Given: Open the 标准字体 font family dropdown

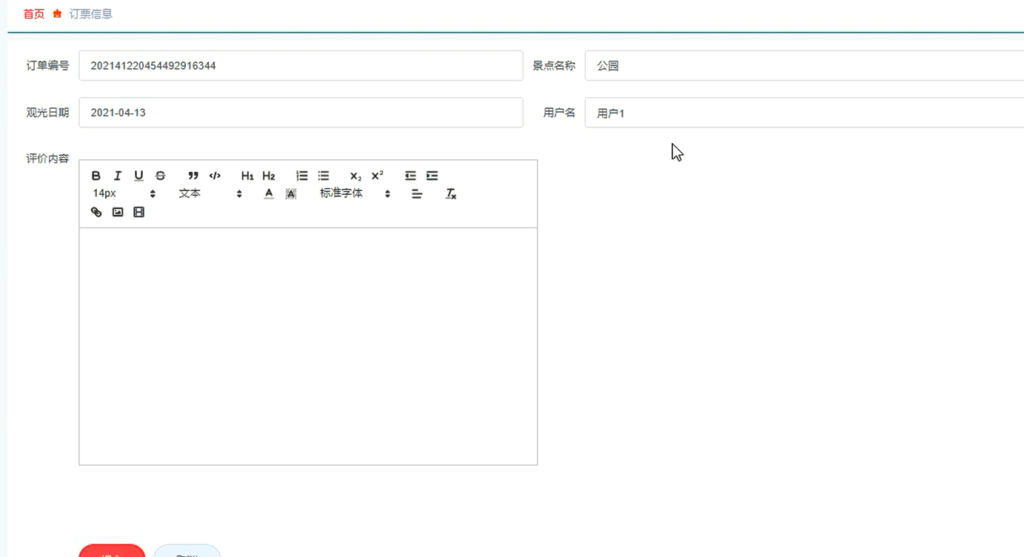Looking at the screenshot, I should 355,194.
